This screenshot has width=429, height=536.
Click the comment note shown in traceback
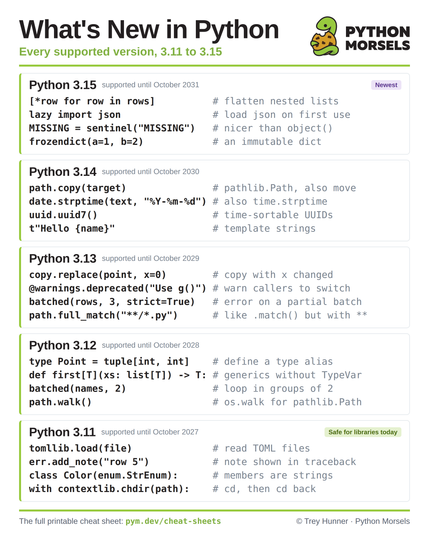[284, 462]
